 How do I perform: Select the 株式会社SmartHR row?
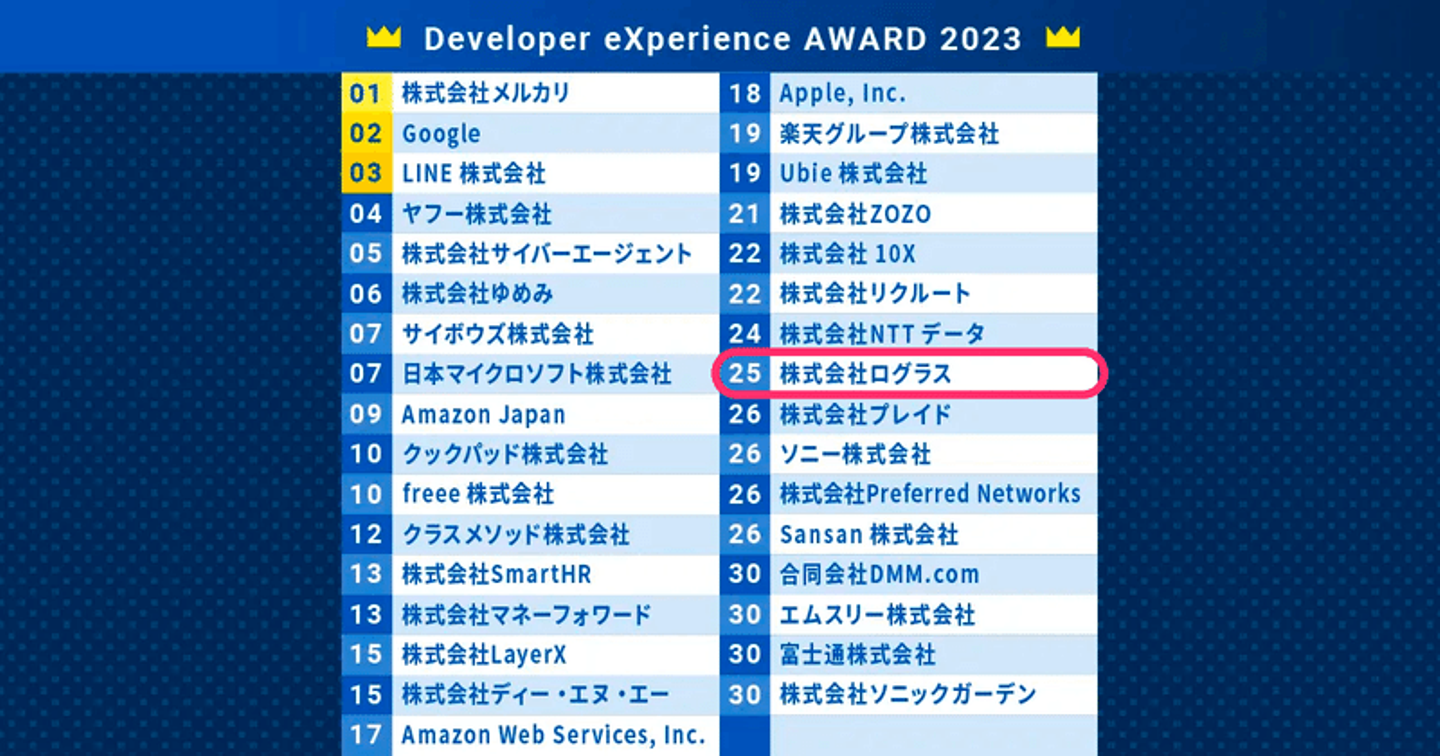coord(530,574)
